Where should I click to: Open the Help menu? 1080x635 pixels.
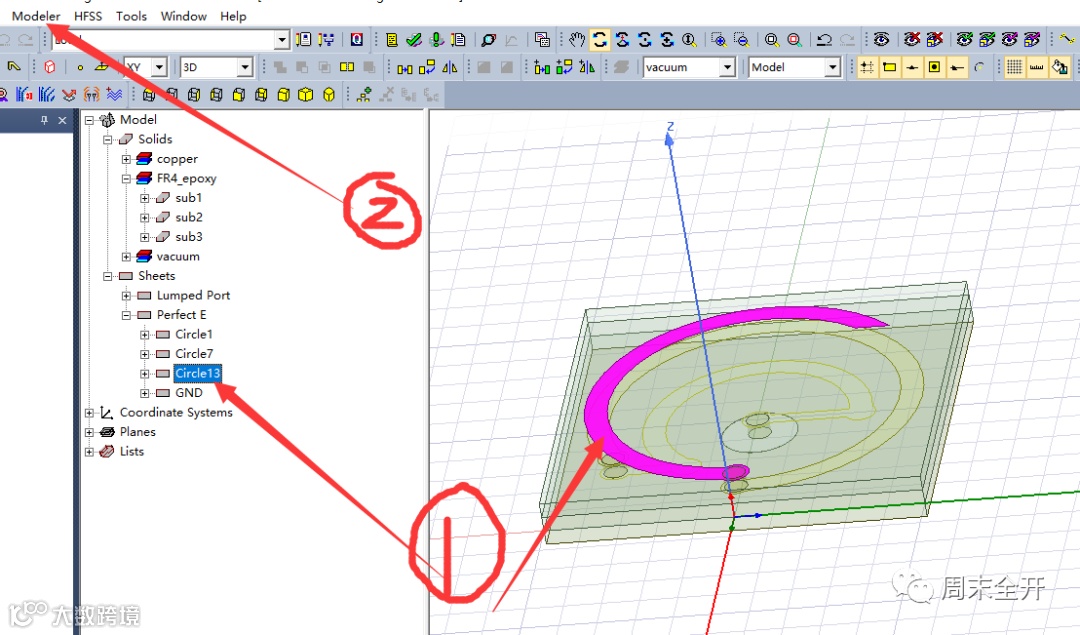[x=233, y=16]
